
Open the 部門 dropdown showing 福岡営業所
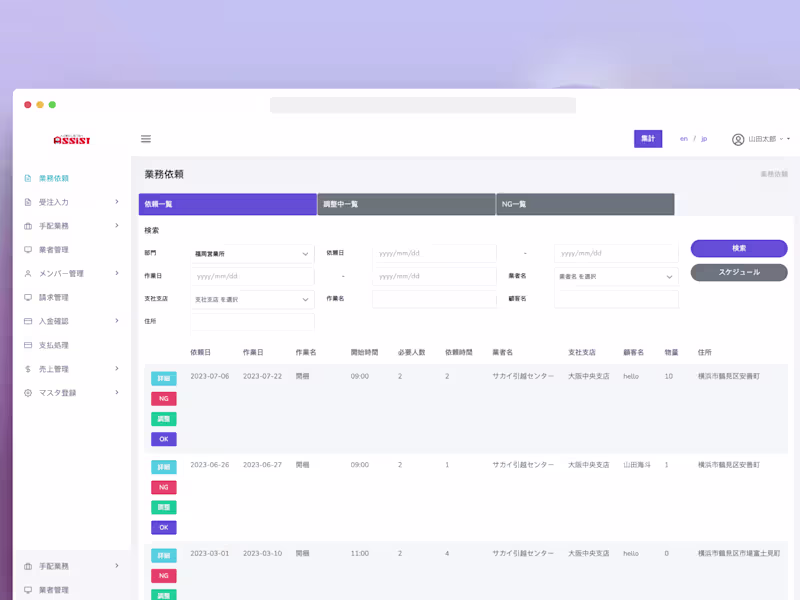(252, 254)
